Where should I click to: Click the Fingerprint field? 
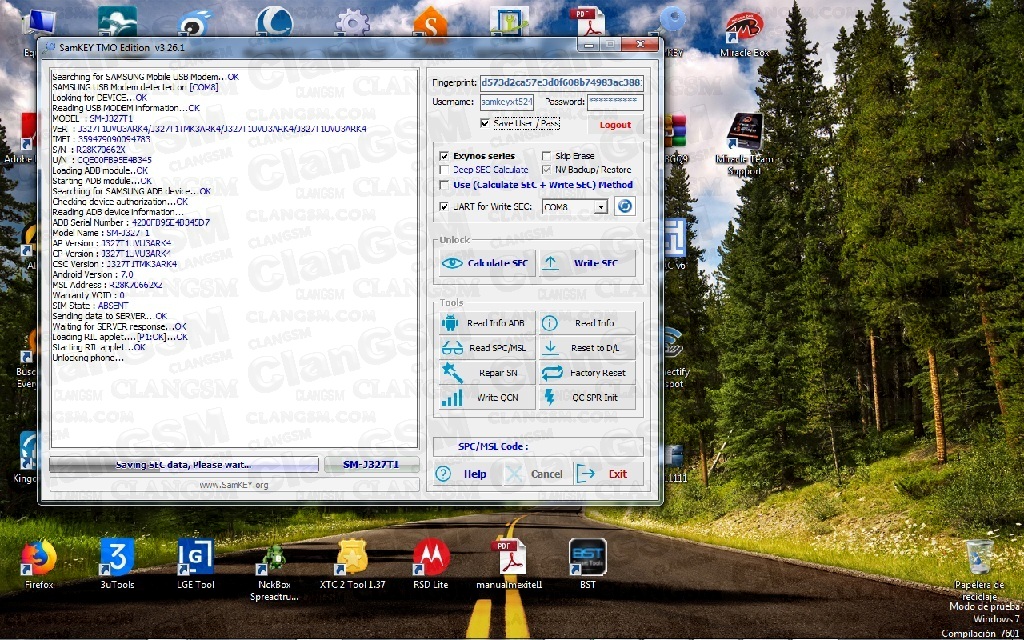[562, 84]
